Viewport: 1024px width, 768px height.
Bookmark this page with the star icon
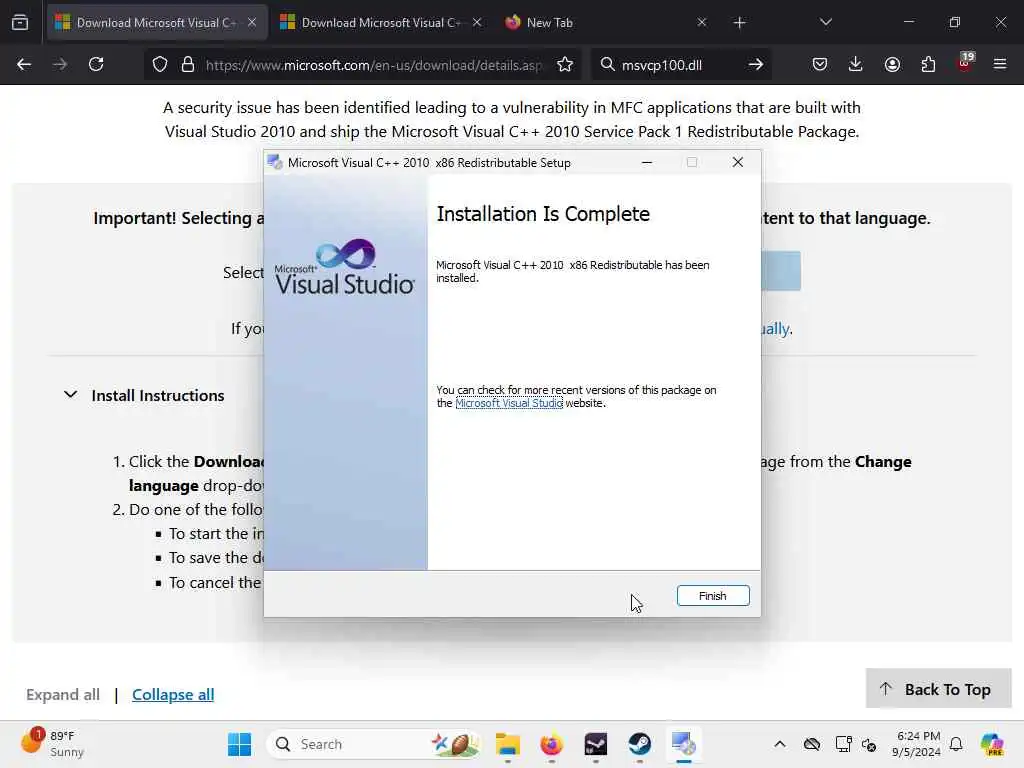pos(565,65)
